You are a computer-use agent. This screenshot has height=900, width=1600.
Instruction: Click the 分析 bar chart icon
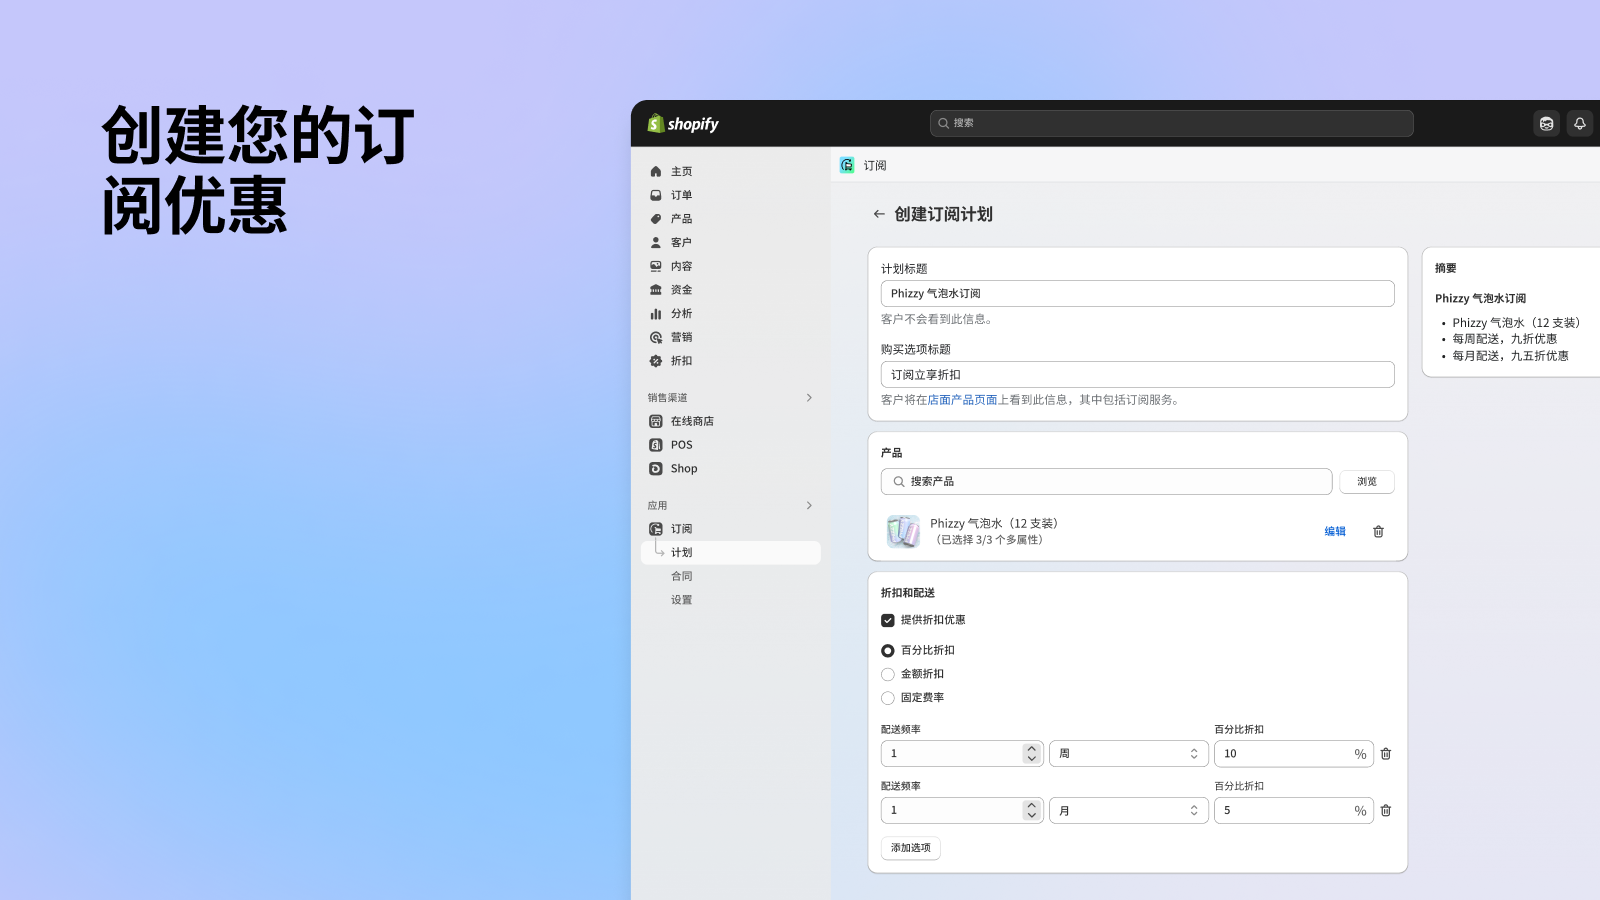tap(656, 314)
